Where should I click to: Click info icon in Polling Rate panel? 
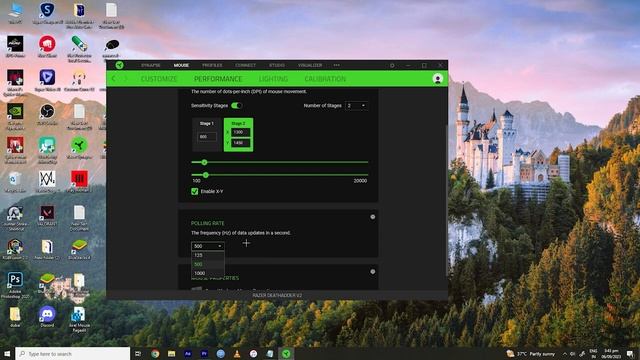(373, 217)
